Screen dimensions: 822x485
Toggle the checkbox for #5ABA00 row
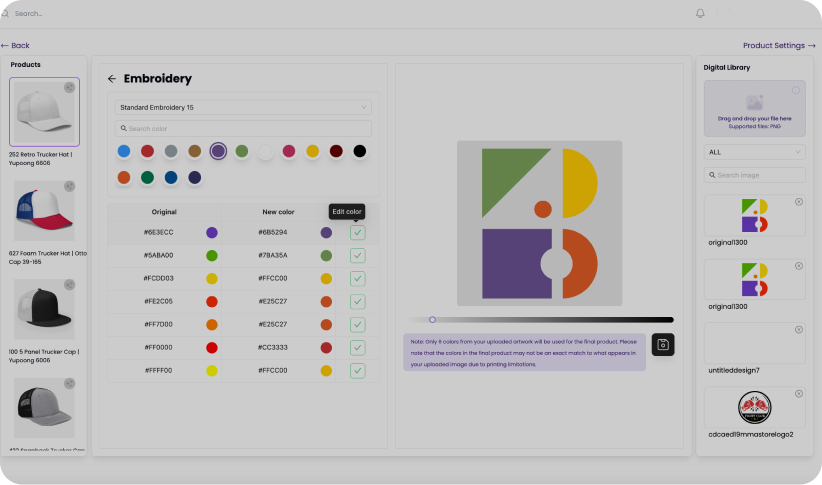[x=357, y=256]
